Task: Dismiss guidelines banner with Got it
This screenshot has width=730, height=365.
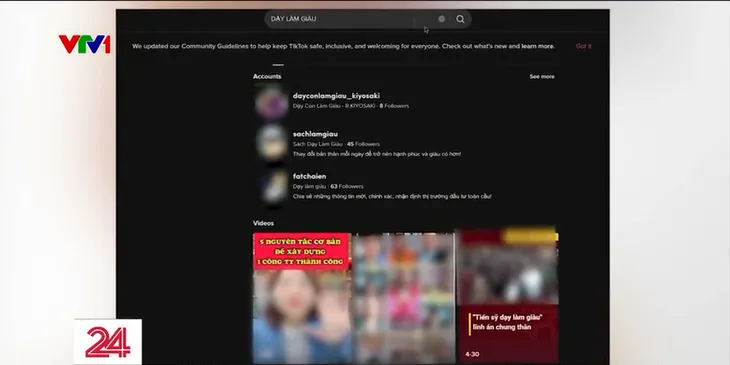Action: pyautogui.click(x=583, y=46)
